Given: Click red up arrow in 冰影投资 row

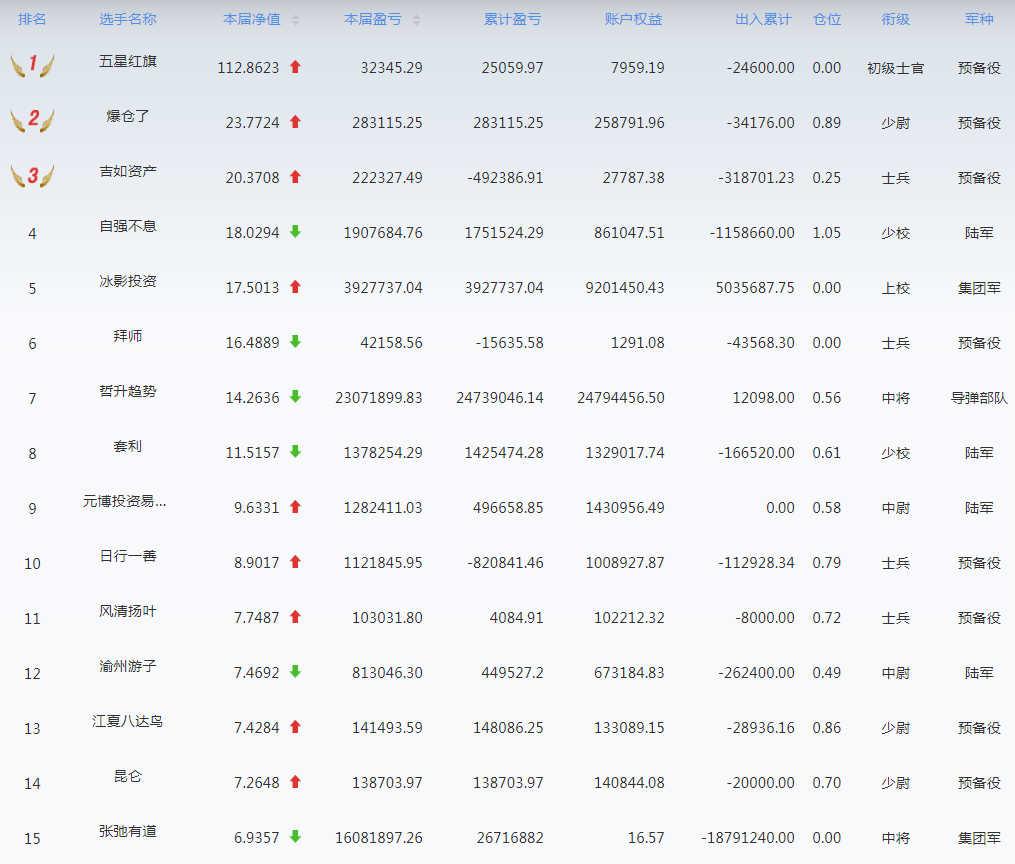Looking at the screenshot, I should (295, 287).
